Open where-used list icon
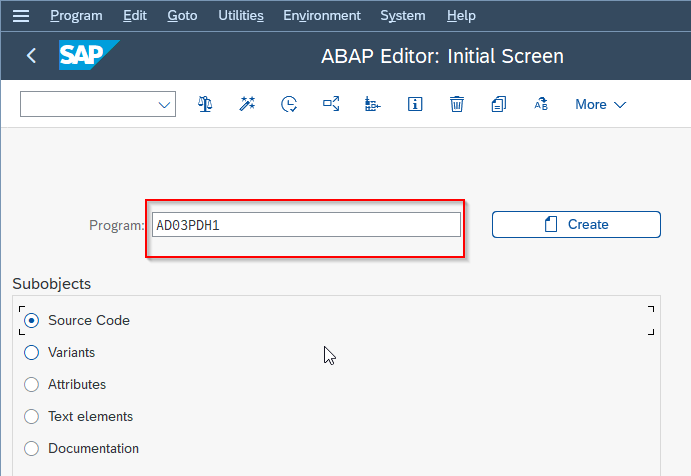This screenshot has height=476, width=691. click(x=331, y=104)
